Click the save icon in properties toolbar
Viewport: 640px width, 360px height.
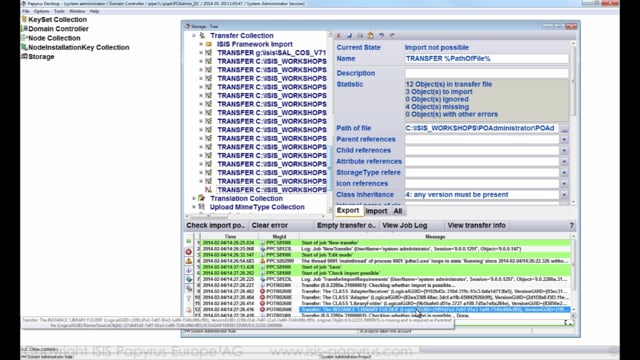pos(349,36)
